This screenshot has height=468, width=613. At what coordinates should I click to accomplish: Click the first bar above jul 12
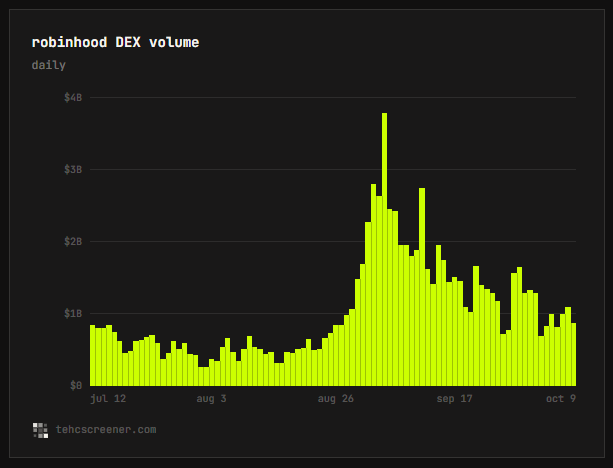click(93, 355)
